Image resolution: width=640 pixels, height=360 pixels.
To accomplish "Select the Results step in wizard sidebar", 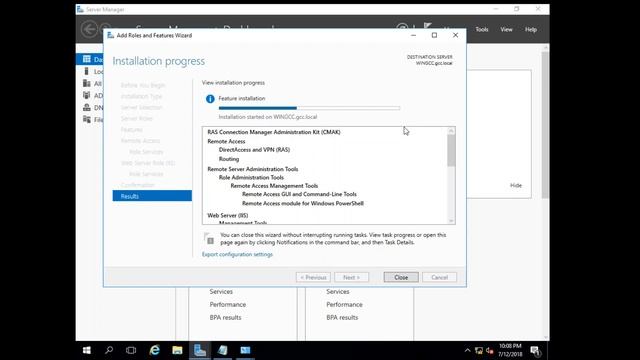I will click(152, 196).
